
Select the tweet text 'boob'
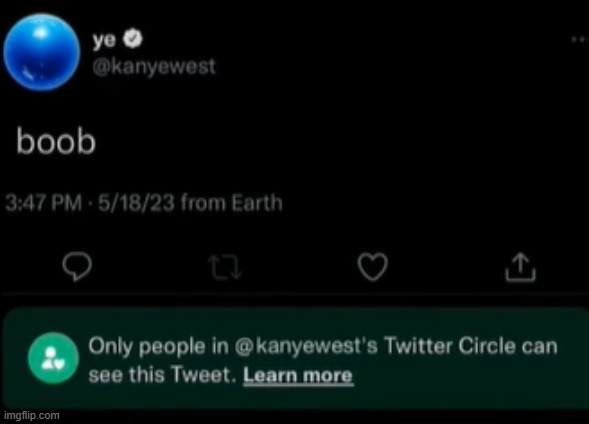pos(56,141)
